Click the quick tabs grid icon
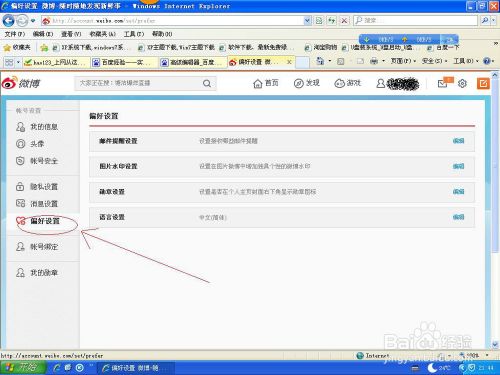 [x=9, y=62]
